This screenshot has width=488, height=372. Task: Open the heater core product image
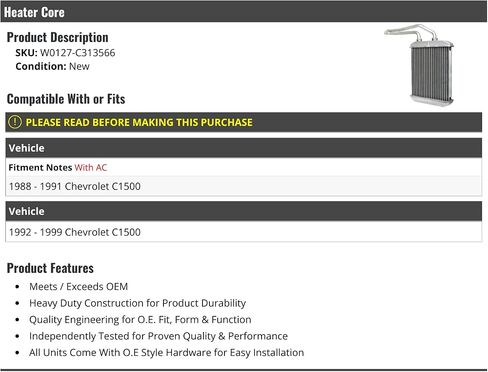click(x=420, y=65)
